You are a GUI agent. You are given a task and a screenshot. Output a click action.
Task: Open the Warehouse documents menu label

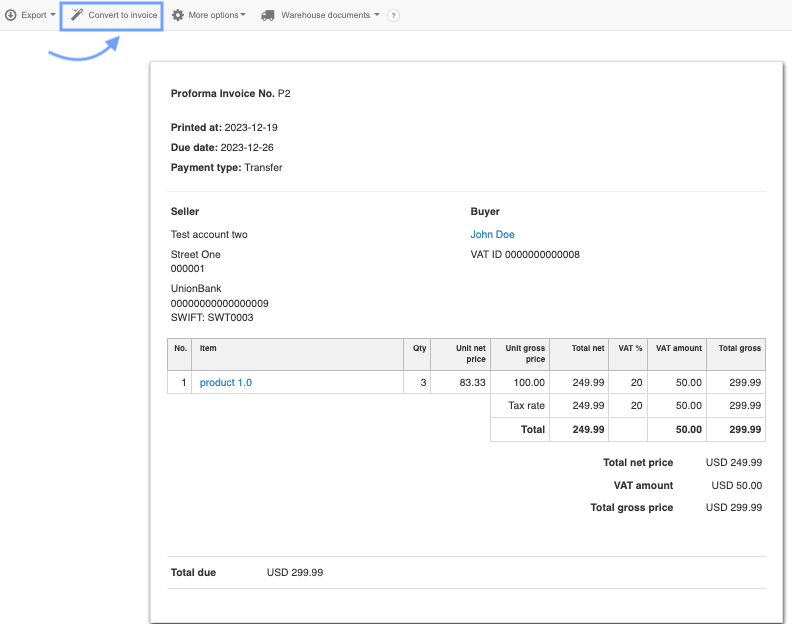tap(326, 15)
